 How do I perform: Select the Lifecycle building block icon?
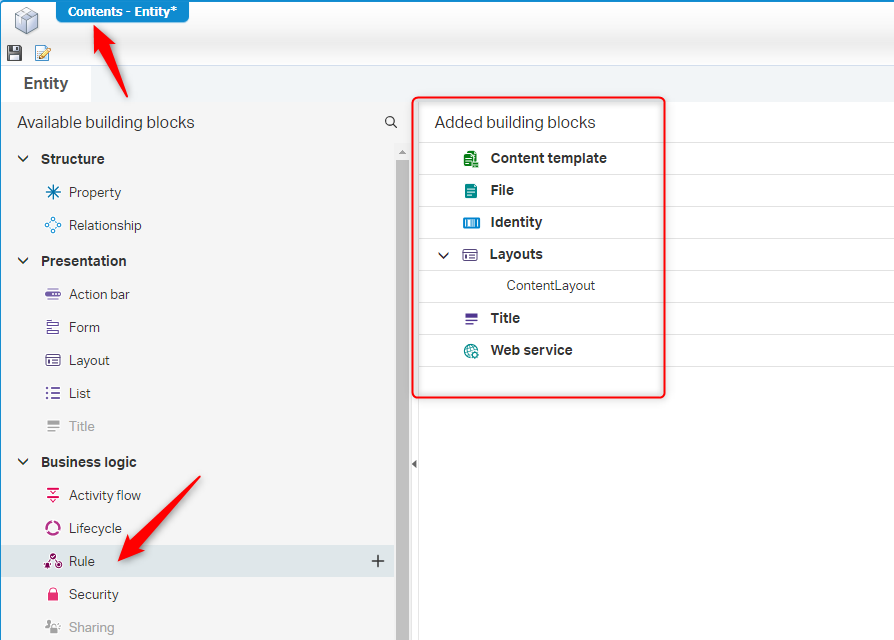[x=53, y=528]
